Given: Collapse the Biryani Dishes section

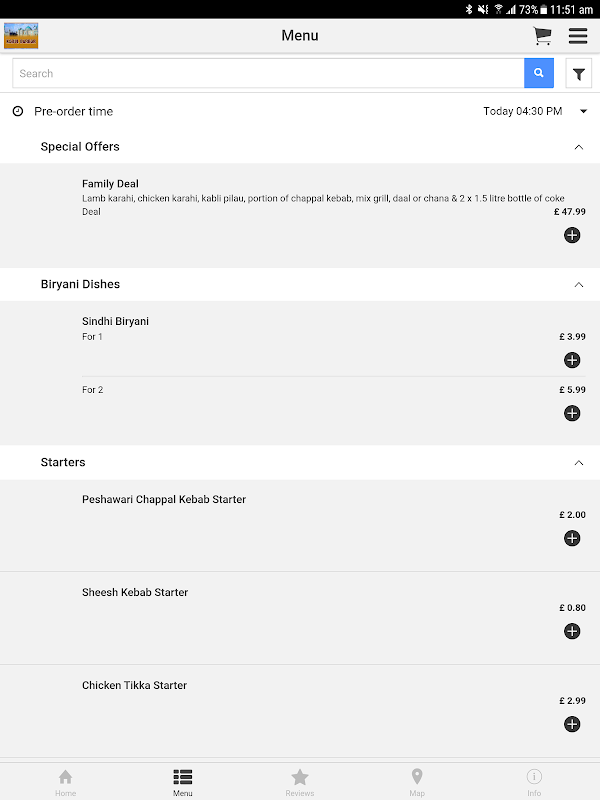Looking at the screenshot, I should (578, 285).
